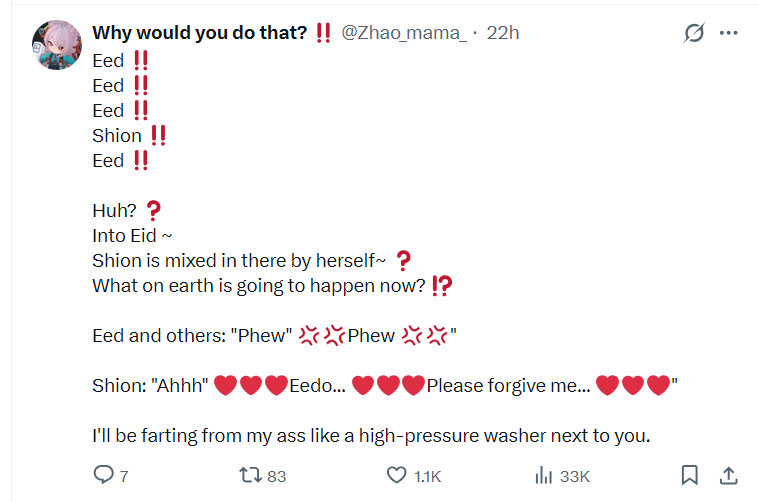
Task: Click the "What on earth is going" line
Action: 259,286
